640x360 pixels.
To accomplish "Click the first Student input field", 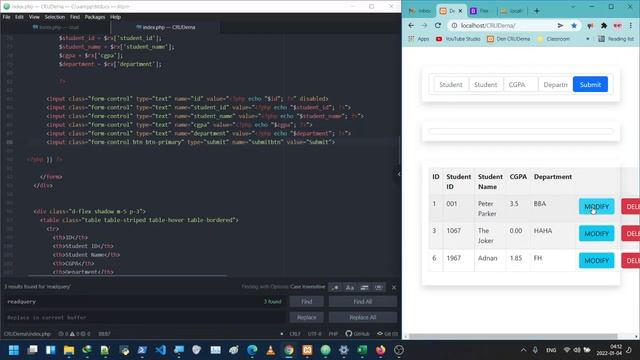I will (x=451, y=84).
